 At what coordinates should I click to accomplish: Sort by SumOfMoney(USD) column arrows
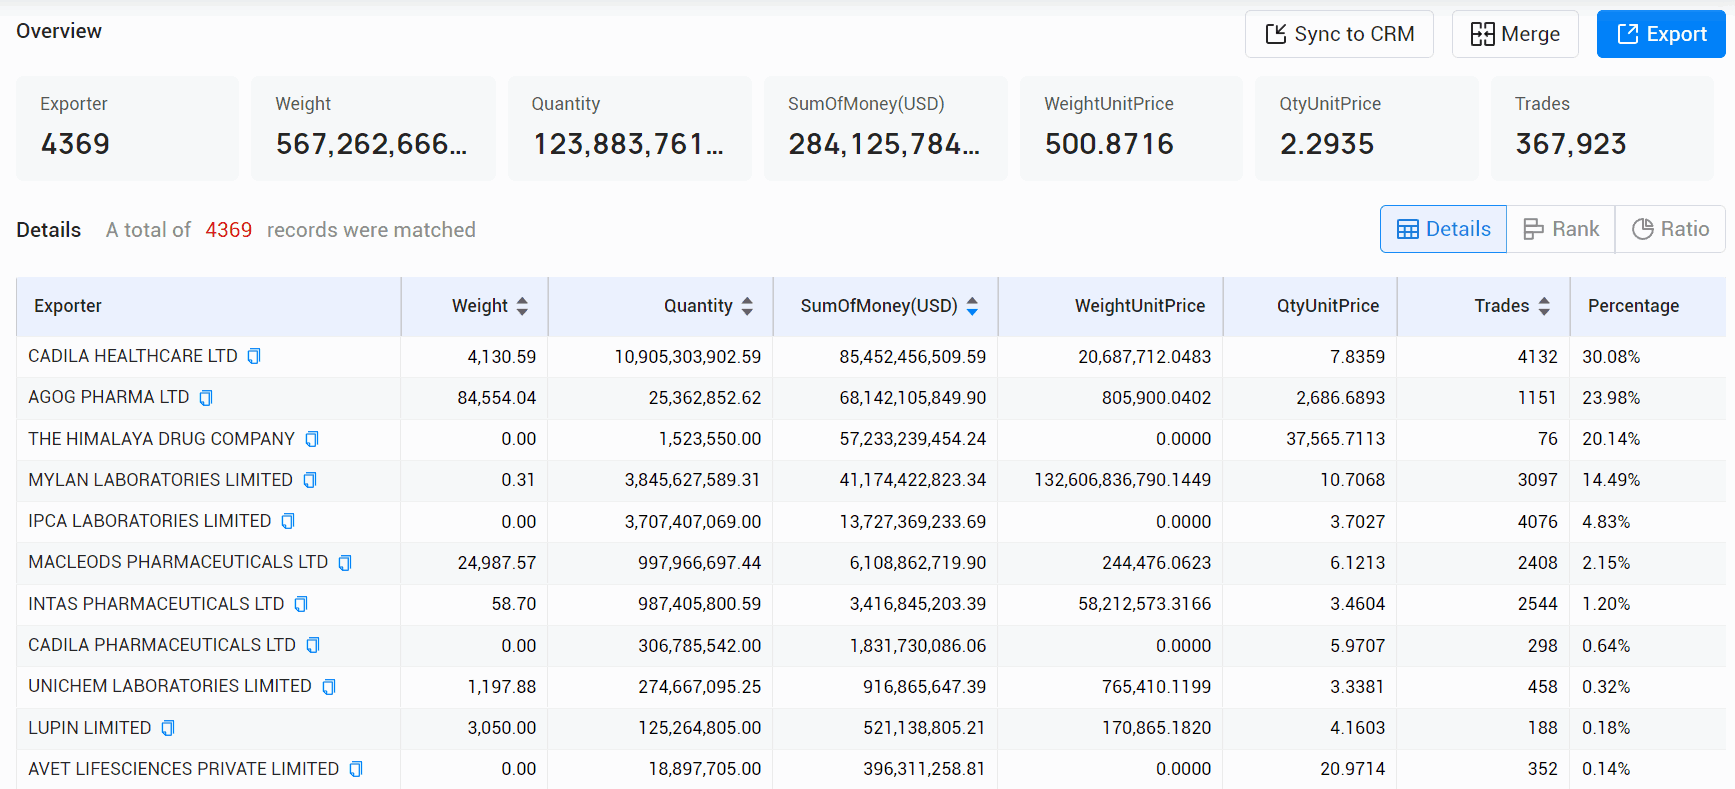click(972, 306)
